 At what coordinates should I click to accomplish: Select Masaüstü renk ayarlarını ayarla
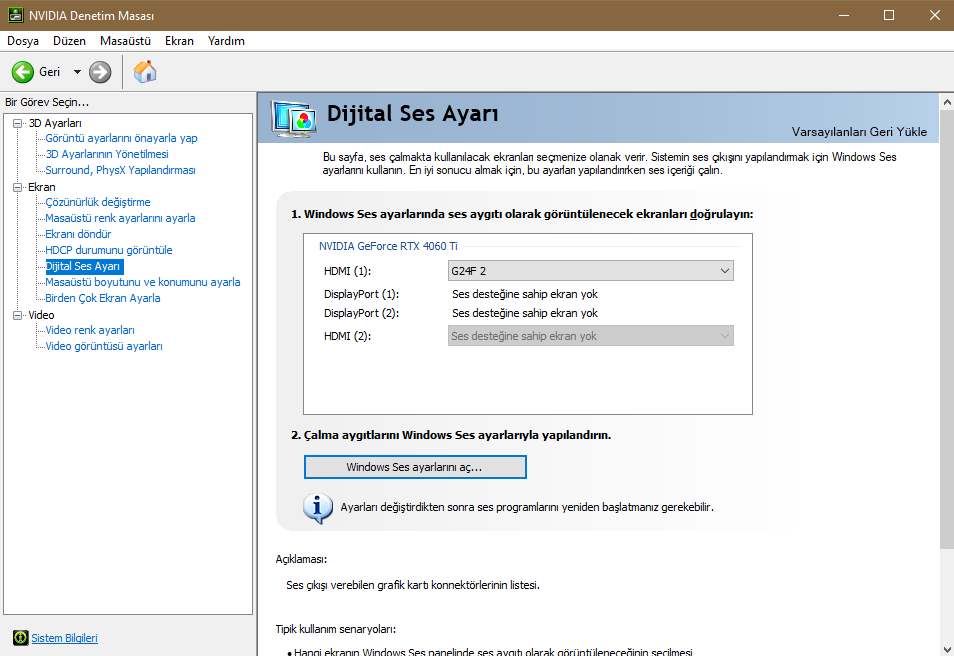pos(120,218)
